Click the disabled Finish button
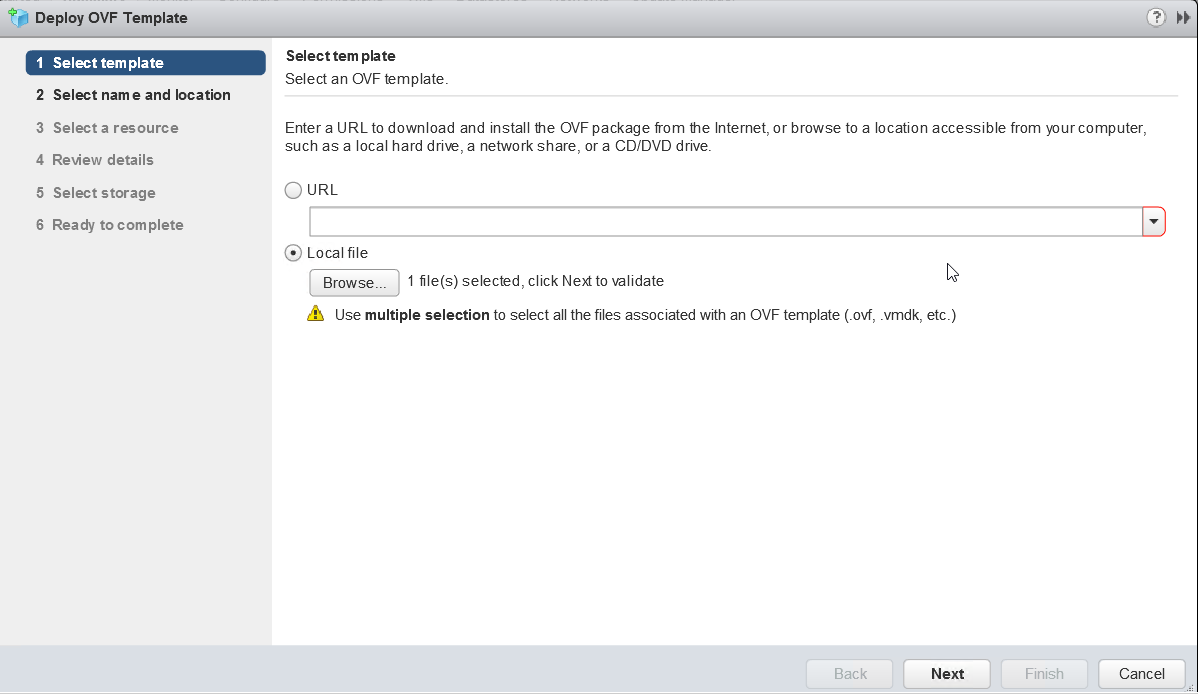The image size is (1198, 694). [1043, 674]
